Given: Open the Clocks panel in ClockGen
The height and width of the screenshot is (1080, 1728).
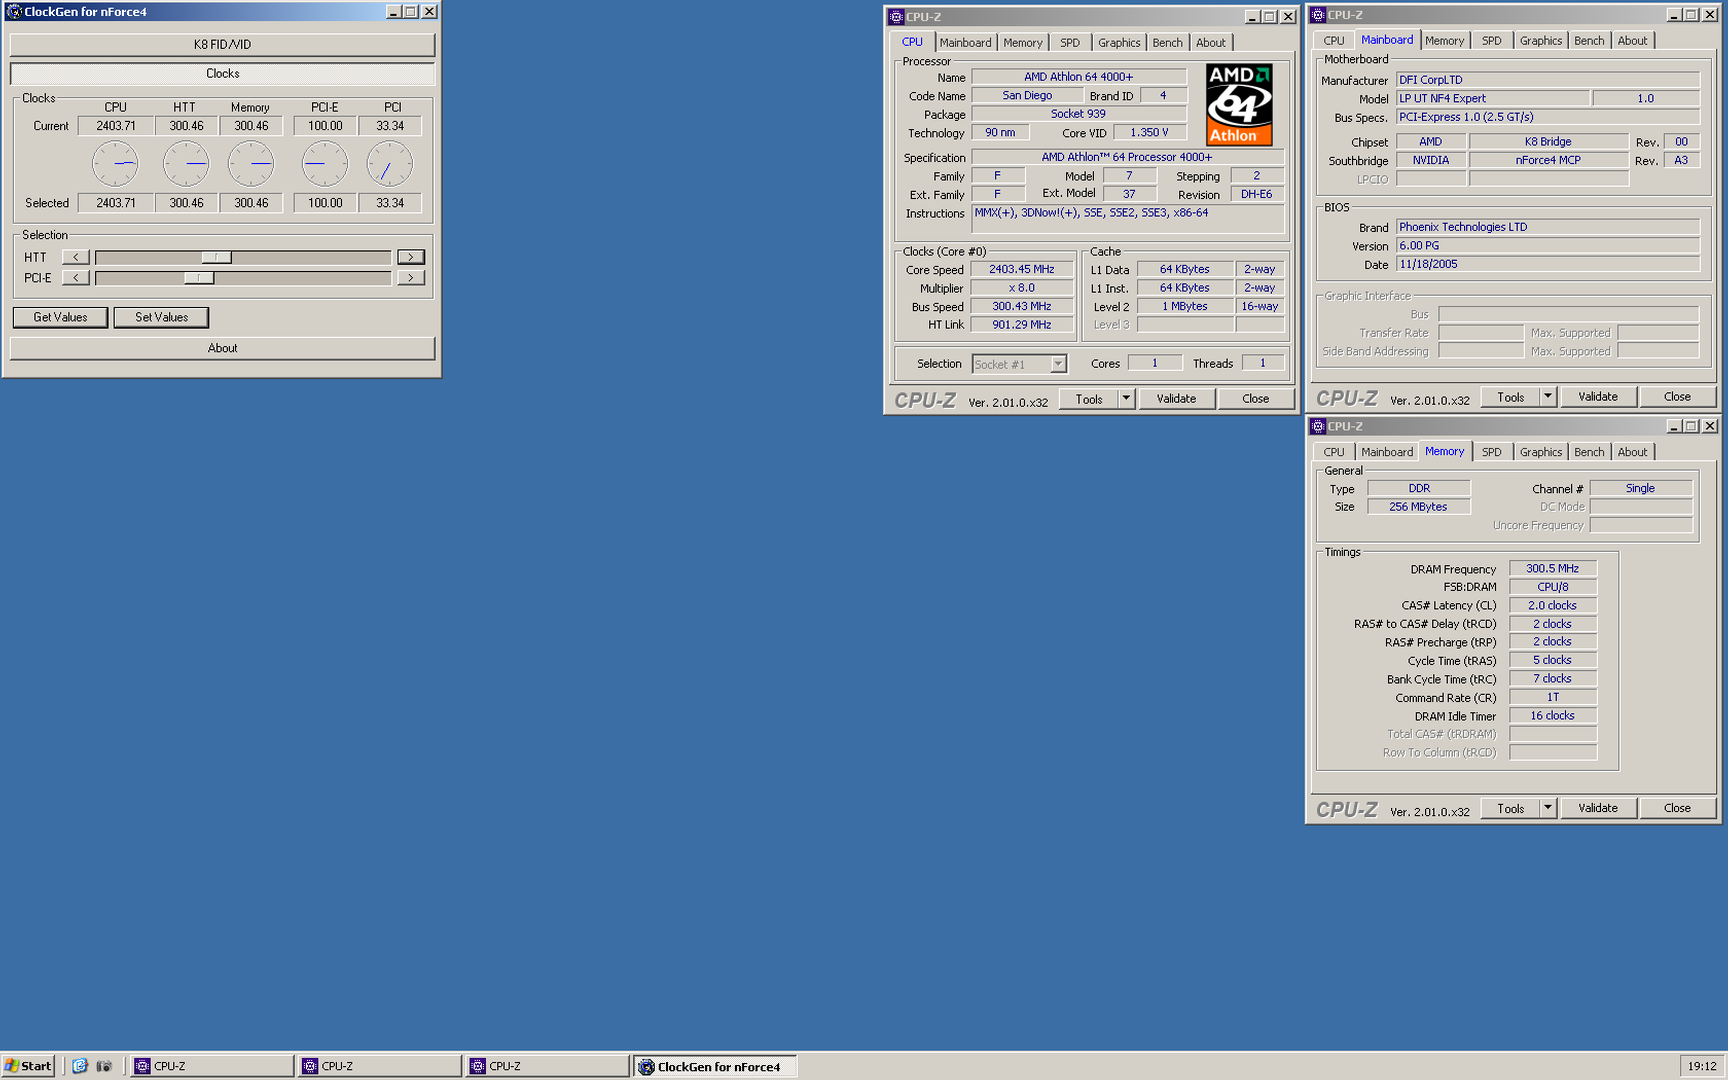Looking at the screenshot, I should [222, 74].
